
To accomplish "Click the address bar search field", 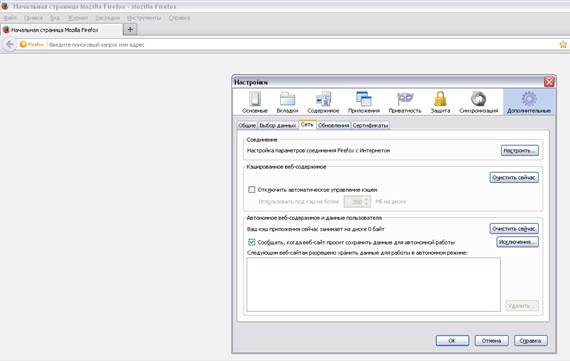I will click(302, 44).
